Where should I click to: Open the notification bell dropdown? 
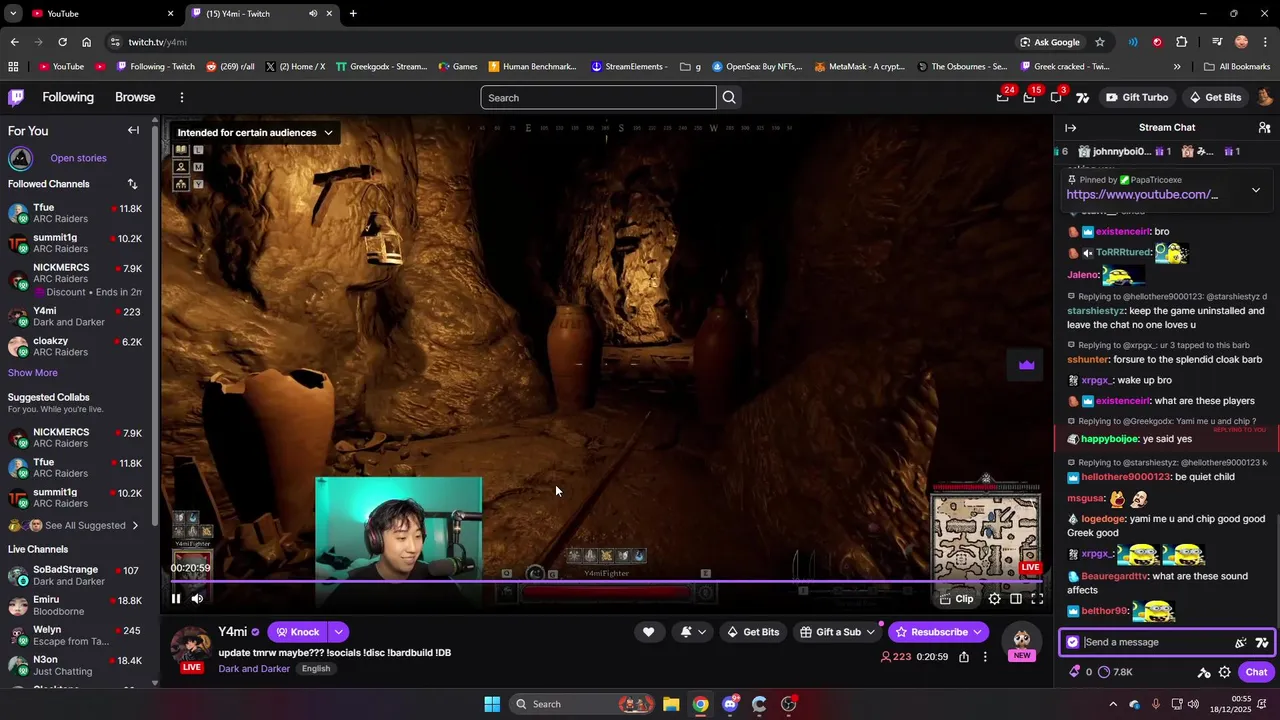click(x=694, y=632)
